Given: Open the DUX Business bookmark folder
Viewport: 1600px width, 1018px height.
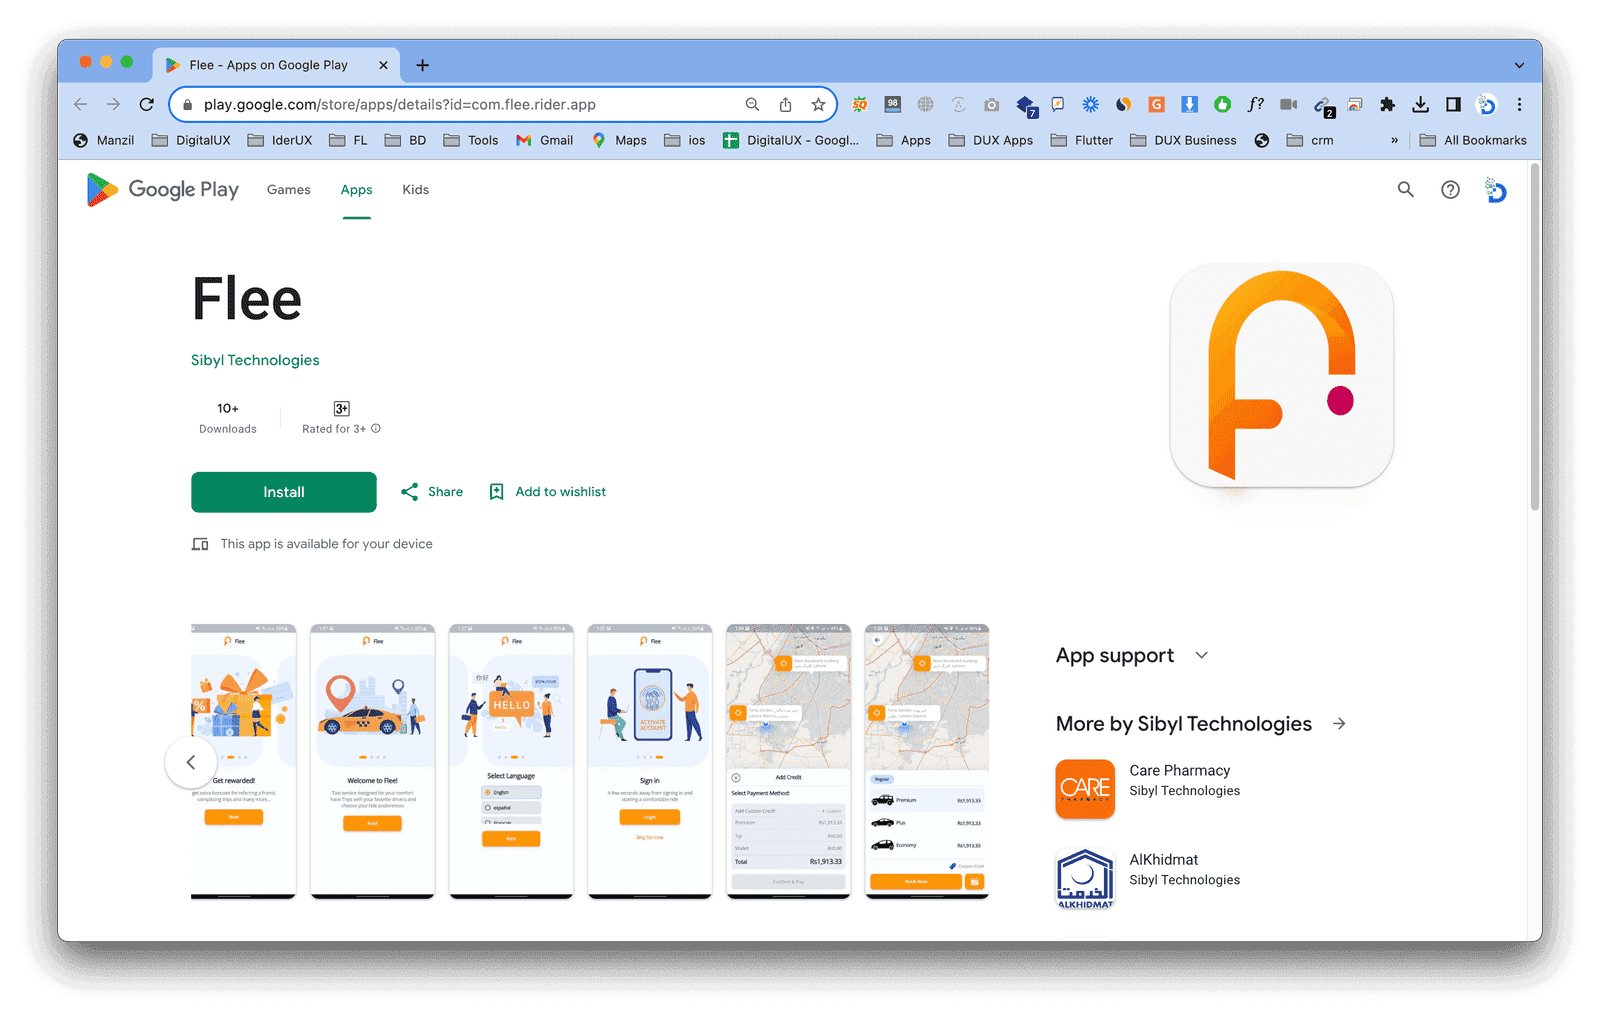Looking at the screenshot, I should 1183,140.
